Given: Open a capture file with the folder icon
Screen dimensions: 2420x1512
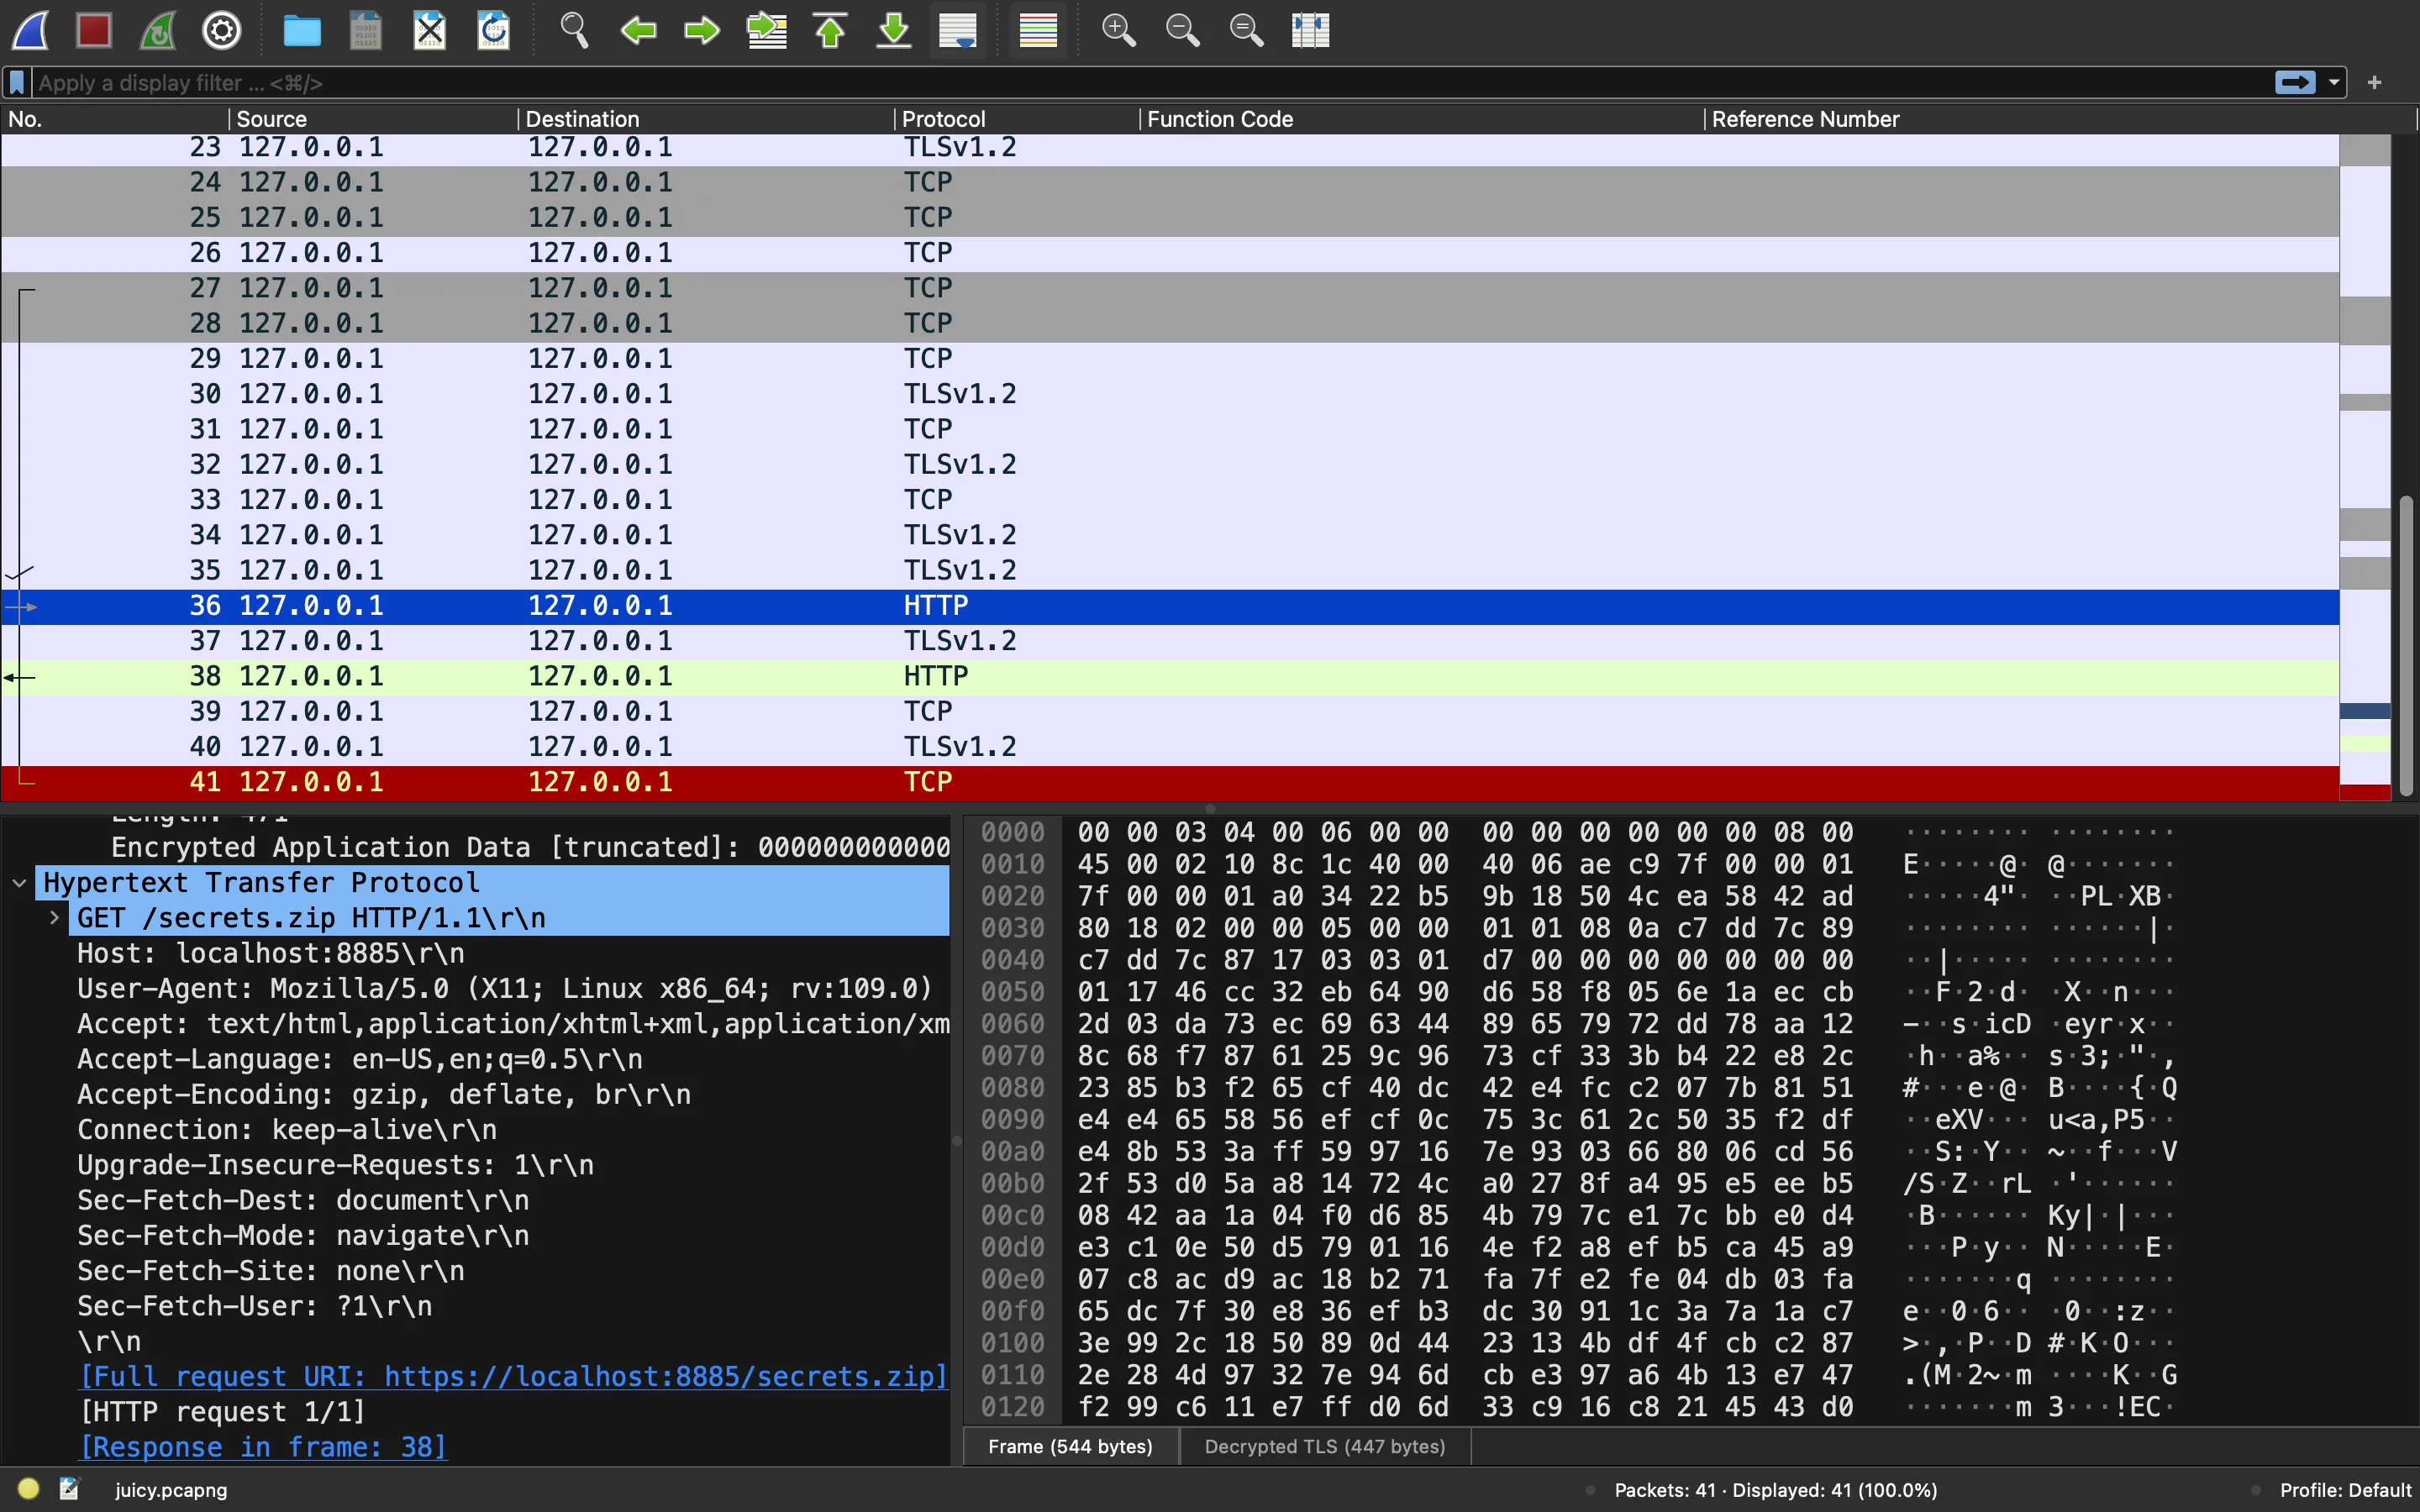Looking at the screenshot, I should 302,30.
